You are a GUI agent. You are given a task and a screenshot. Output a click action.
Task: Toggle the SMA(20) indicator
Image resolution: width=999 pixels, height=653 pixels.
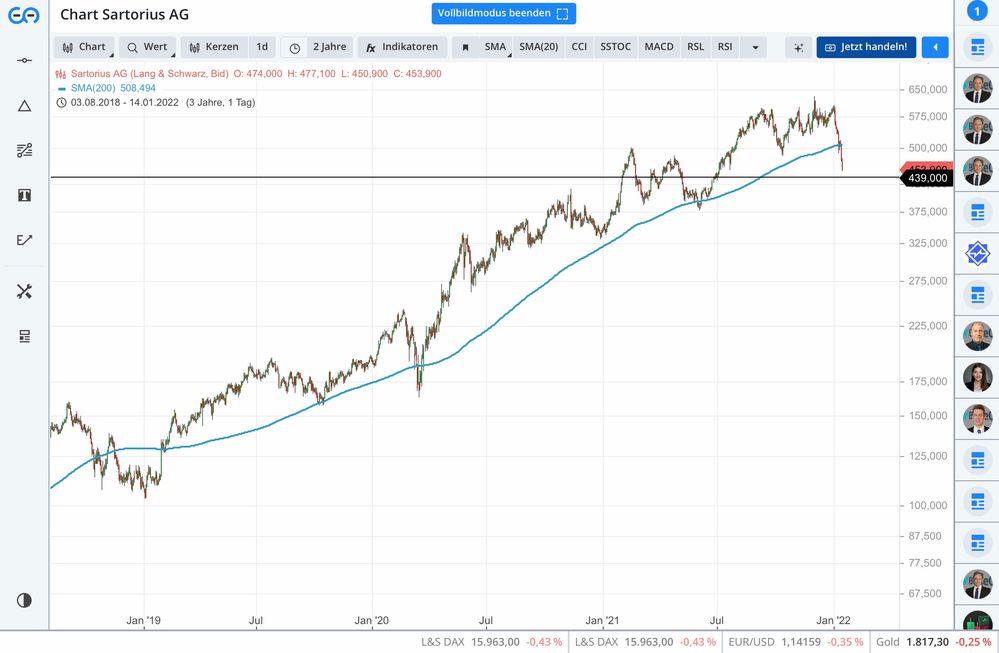tap(538, 47)
